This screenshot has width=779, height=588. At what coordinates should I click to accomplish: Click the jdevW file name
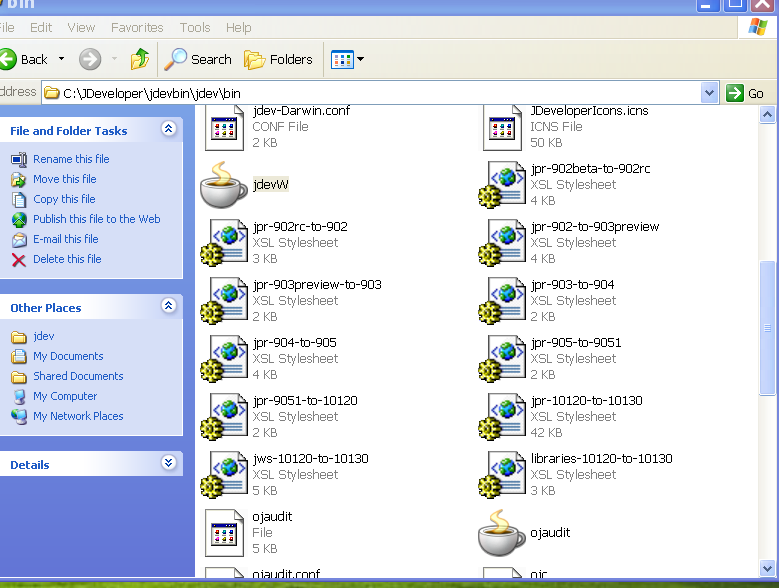[271, 185]
